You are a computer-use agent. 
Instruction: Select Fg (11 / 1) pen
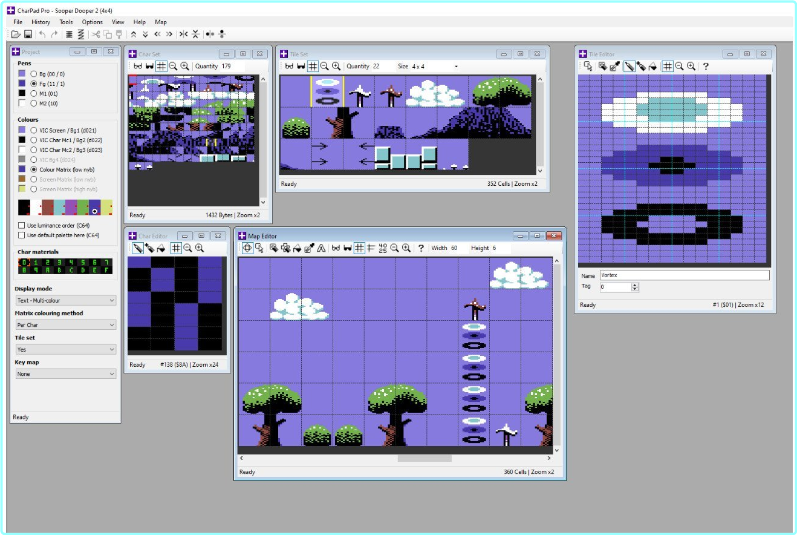pos(34,83)
